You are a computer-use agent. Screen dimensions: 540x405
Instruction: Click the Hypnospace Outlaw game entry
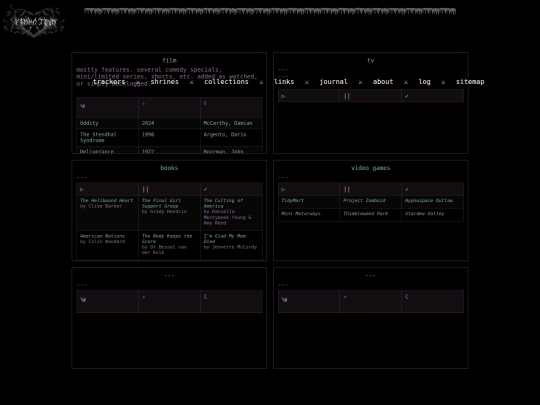[429, 200]
